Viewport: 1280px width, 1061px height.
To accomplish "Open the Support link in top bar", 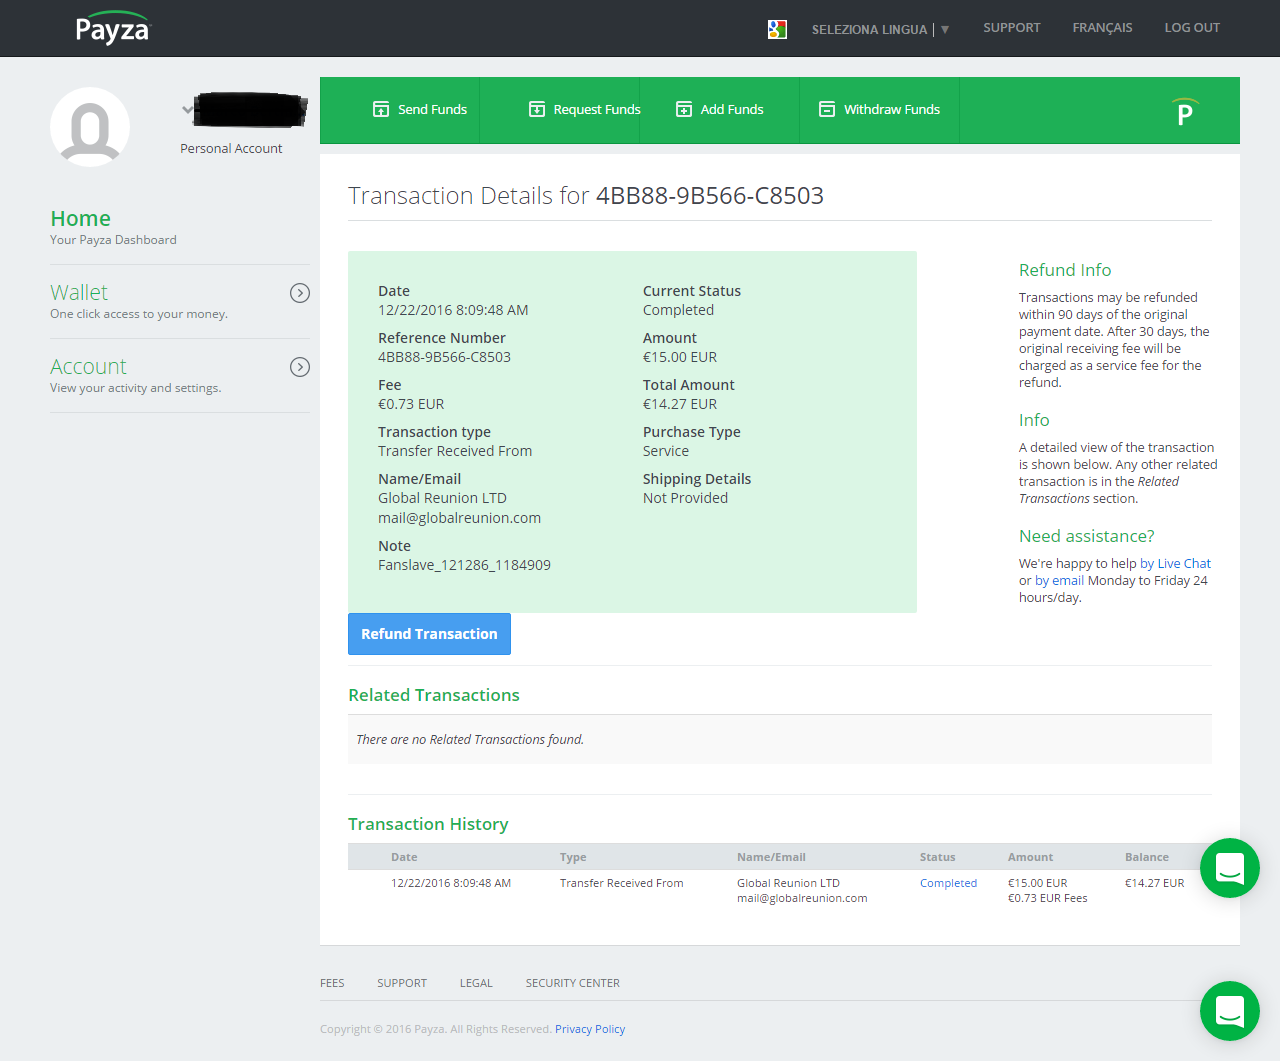I will tap(1012, 28).
